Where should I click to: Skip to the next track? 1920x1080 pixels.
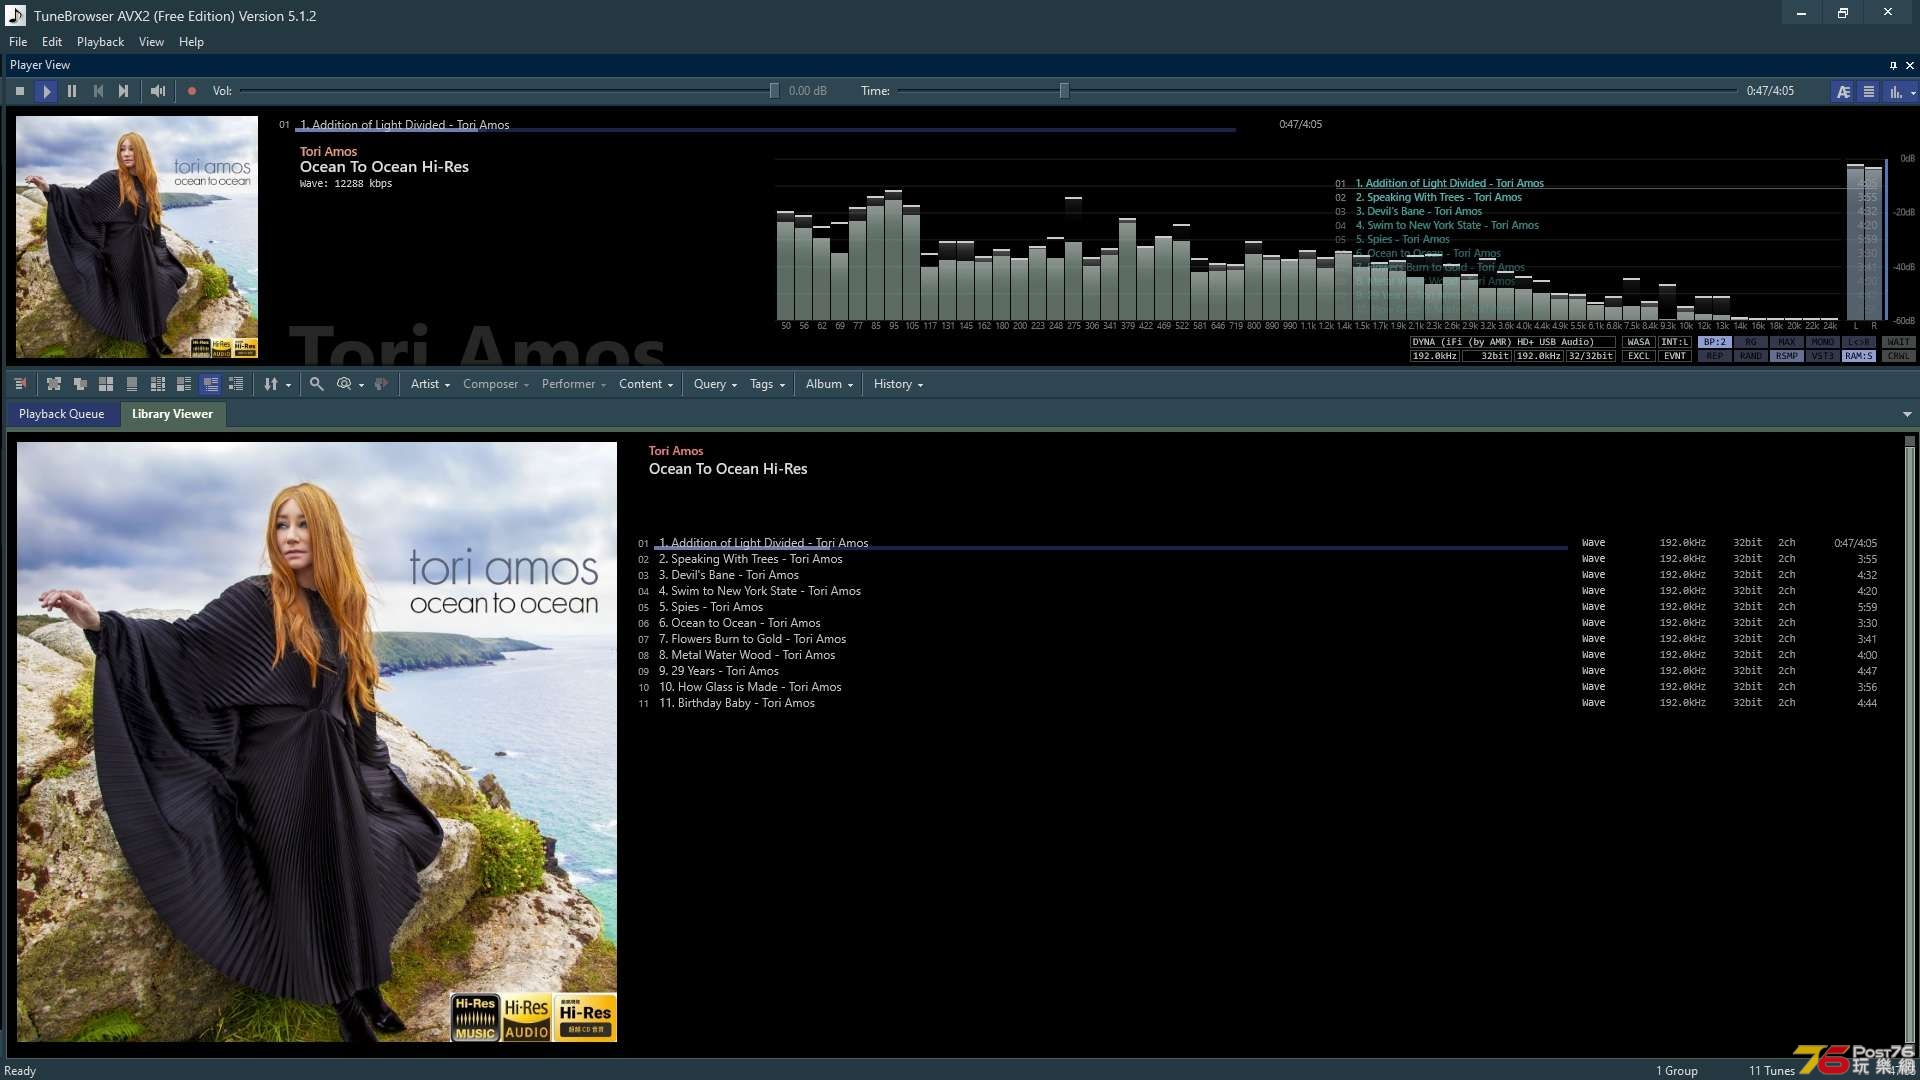click(x=123, y=91)
